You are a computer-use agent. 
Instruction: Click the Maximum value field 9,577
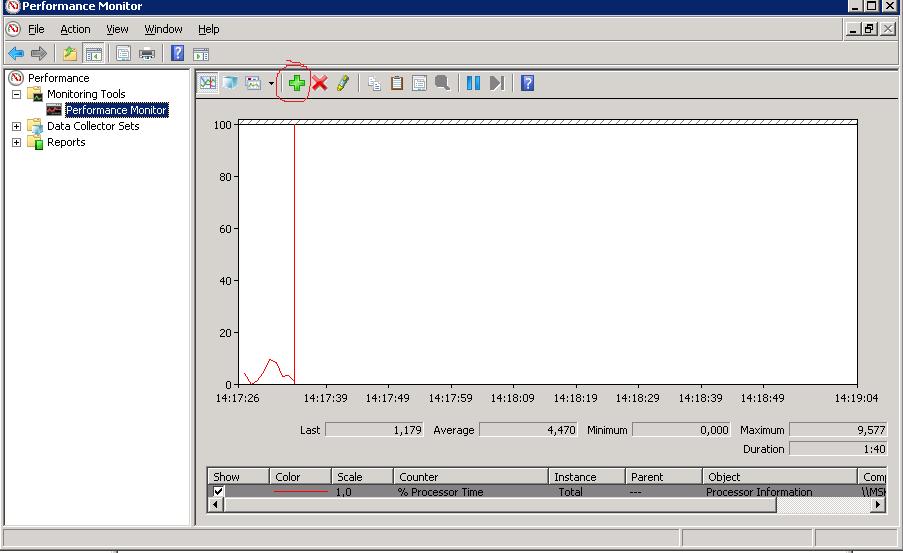tap(838, 430)
